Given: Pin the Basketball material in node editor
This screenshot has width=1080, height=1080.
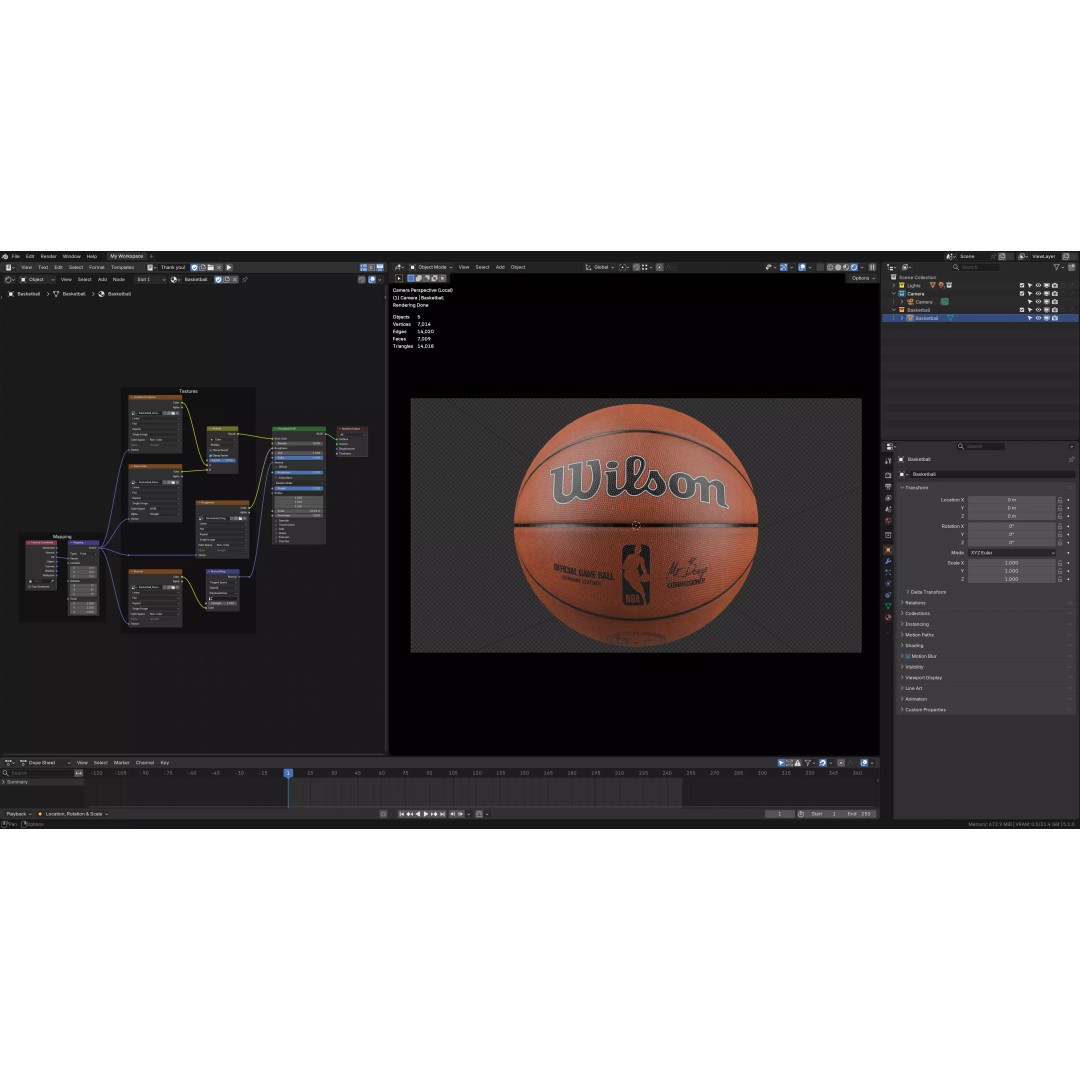Looking at the screenshot, I should point(245,280).
